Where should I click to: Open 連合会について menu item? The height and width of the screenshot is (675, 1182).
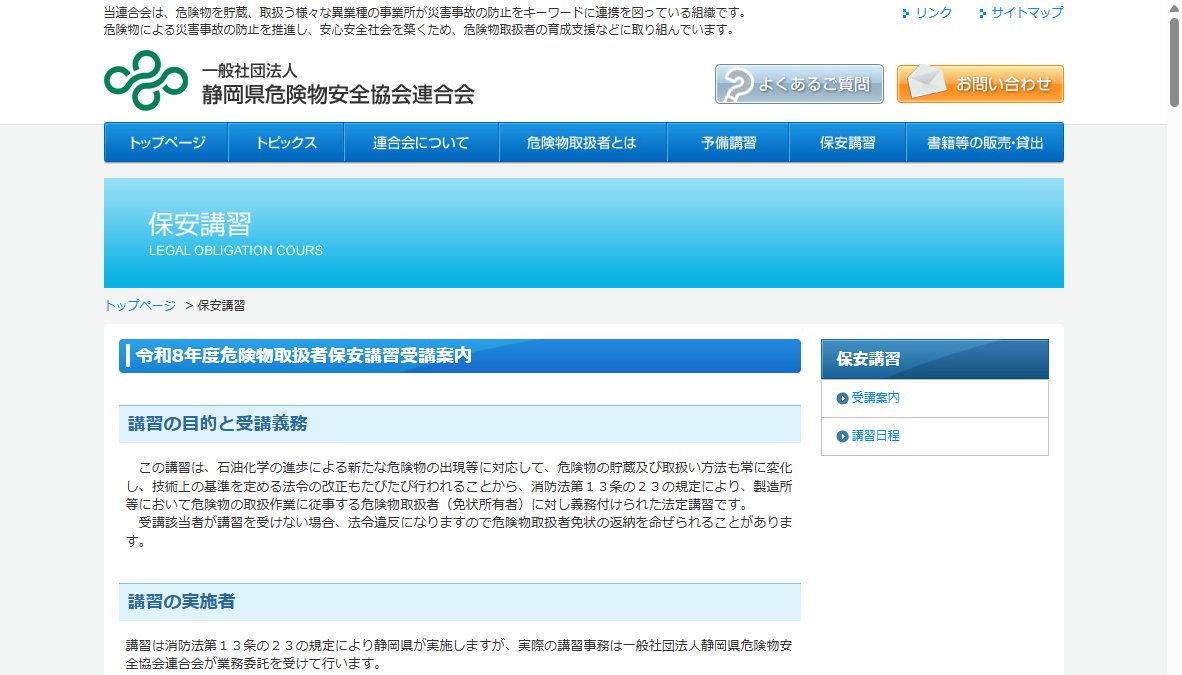pos(421,143)
